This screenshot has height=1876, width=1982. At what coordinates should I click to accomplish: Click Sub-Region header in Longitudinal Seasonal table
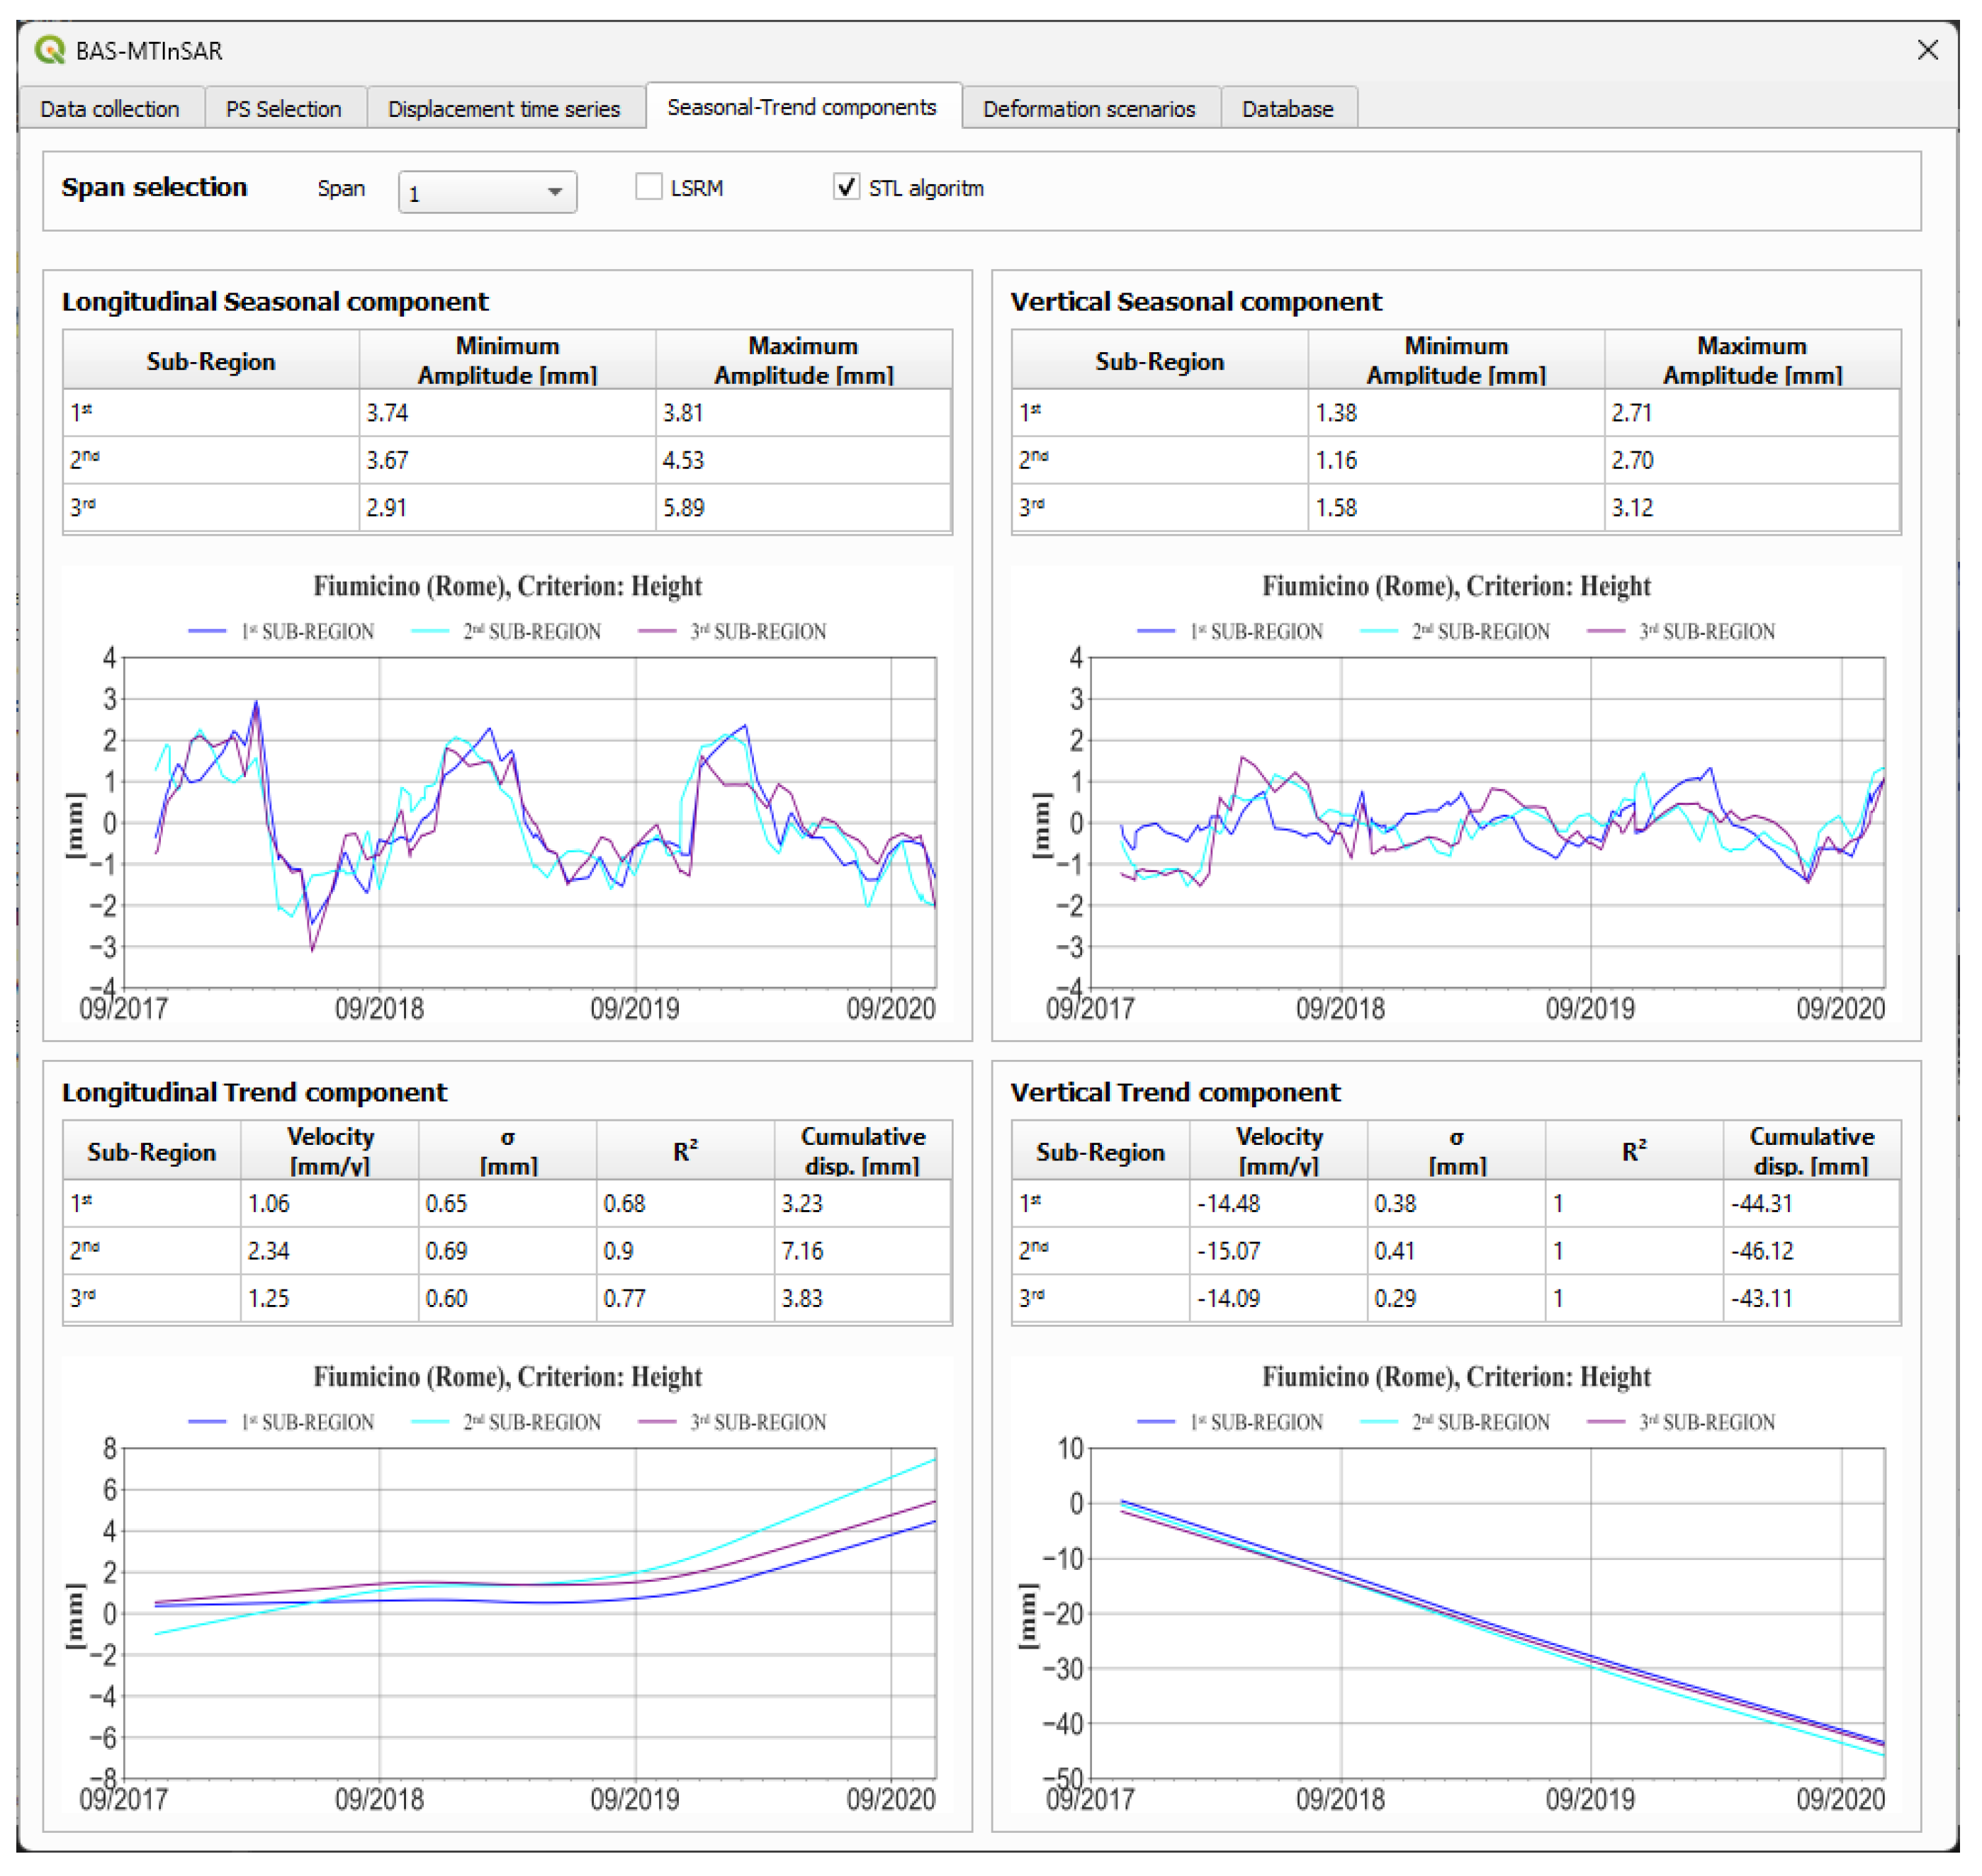[x=210, y=361]
